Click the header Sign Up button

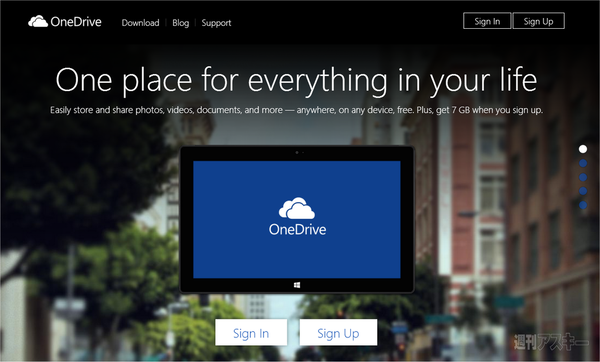point(538,21)
